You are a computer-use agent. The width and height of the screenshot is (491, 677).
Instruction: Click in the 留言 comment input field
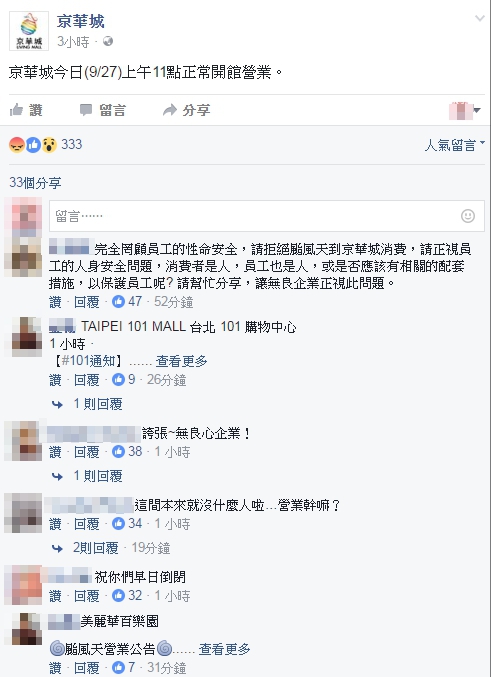[267, 216]
